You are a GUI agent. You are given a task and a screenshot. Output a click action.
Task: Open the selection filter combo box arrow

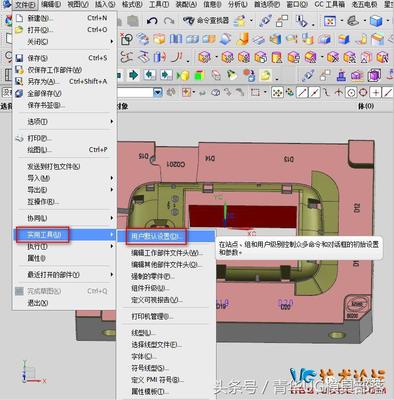pyautogui.click(x=158, y=92)
